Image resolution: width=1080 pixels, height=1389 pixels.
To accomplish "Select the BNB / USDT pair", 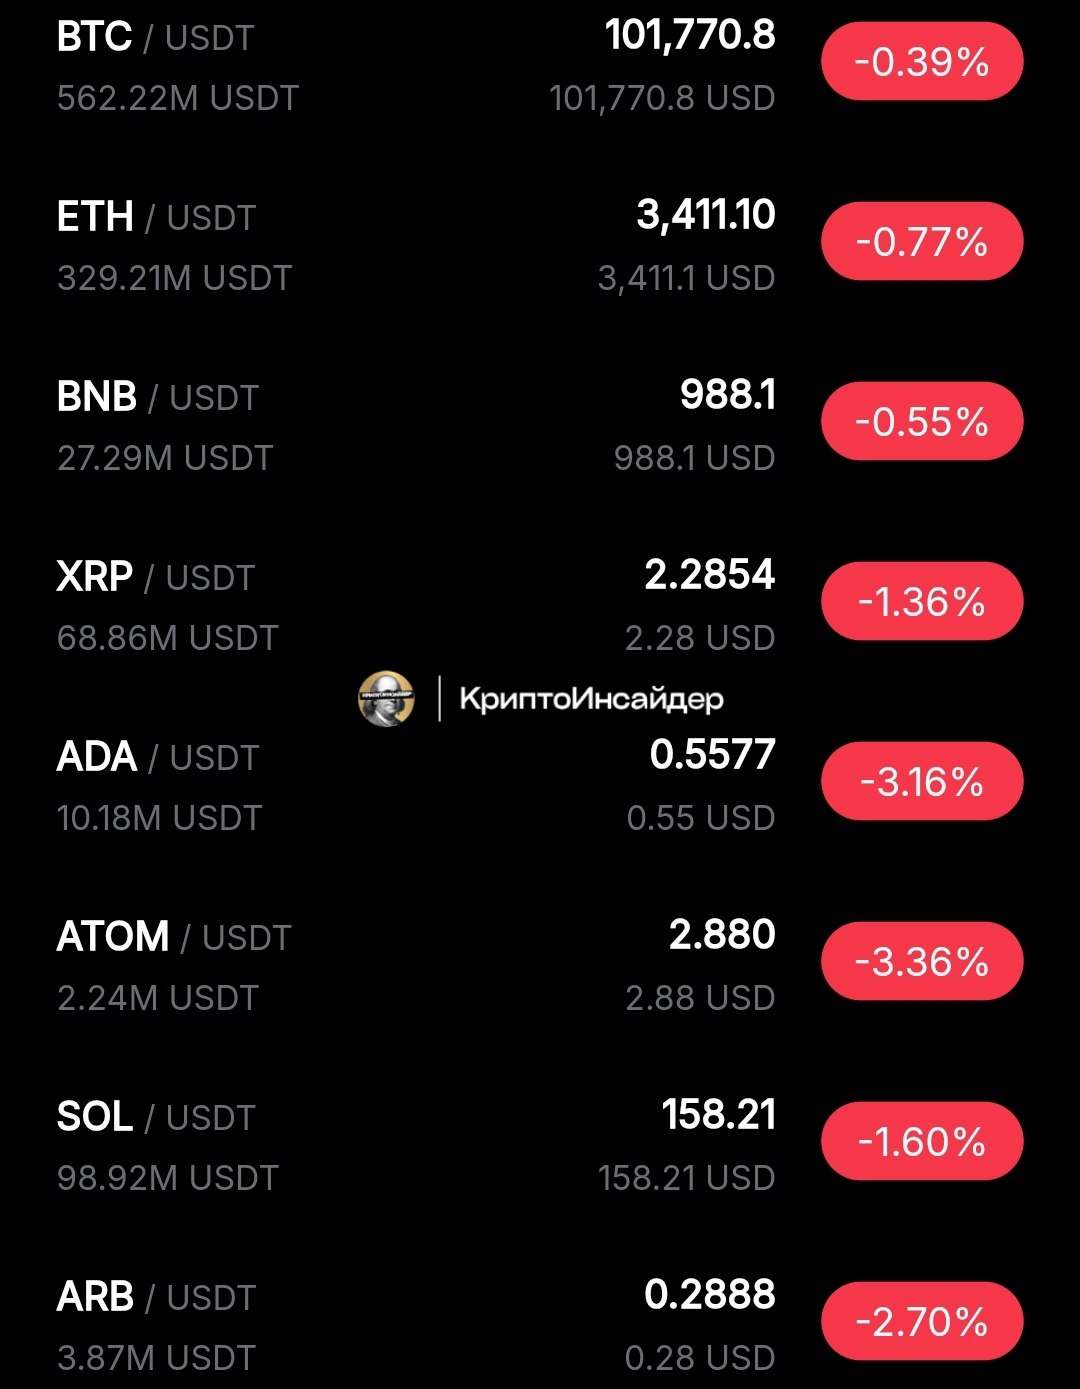I will click(158, 398).
